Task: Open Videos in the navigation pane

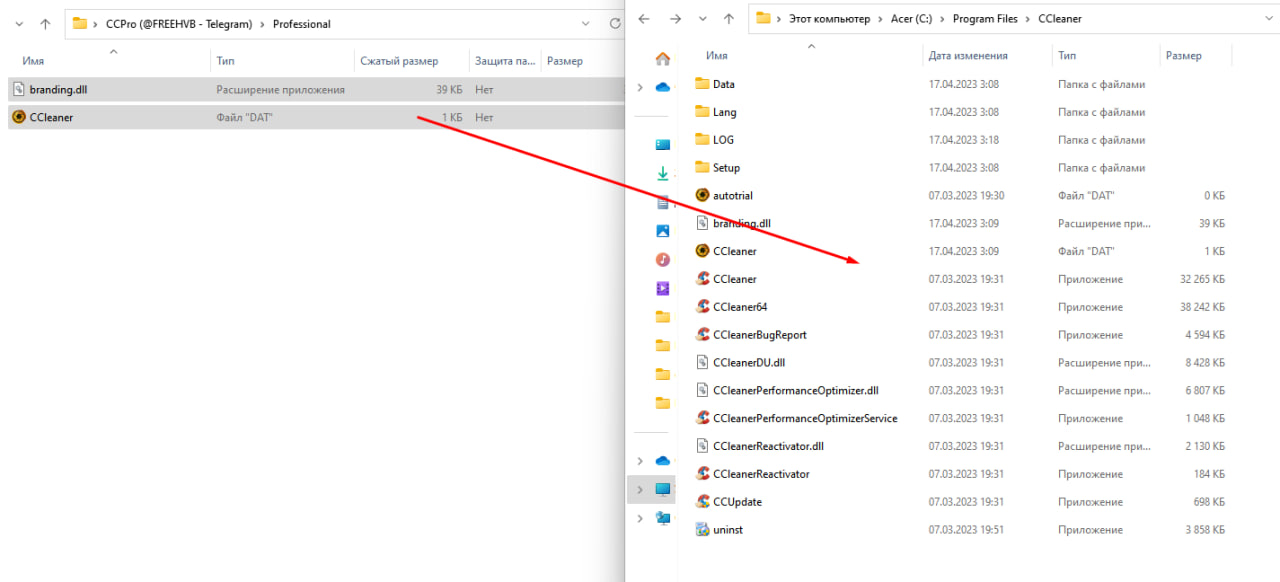Action: pyautogui.click(x=662, y=288)
